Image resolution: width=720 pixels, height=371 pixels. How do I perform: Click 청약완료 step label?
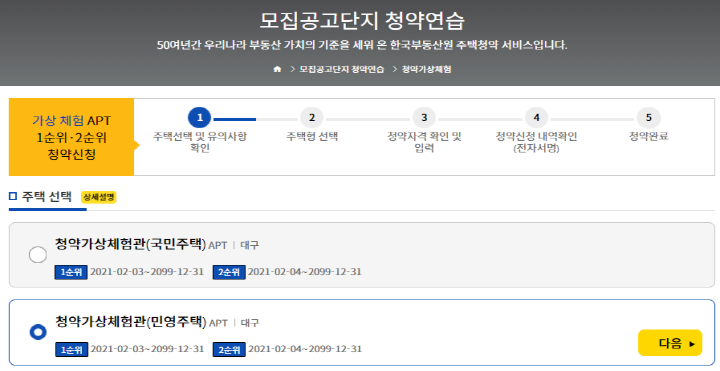point(648,136)
